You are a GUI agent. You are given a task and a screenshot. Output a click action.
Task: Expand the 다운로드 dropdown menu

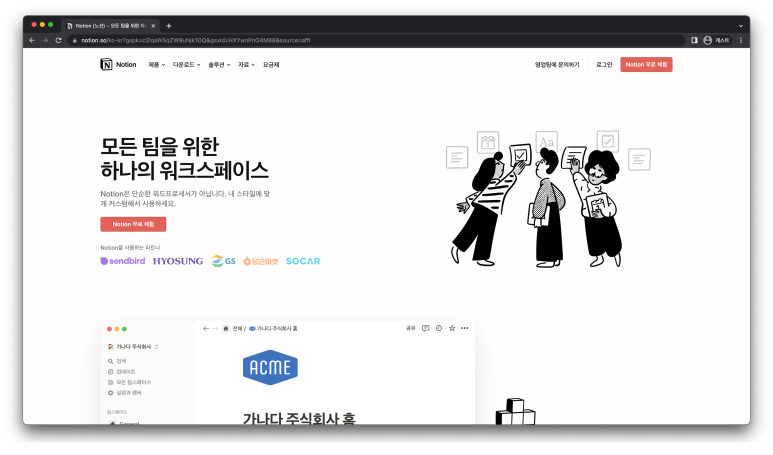(x=186, y=64)
